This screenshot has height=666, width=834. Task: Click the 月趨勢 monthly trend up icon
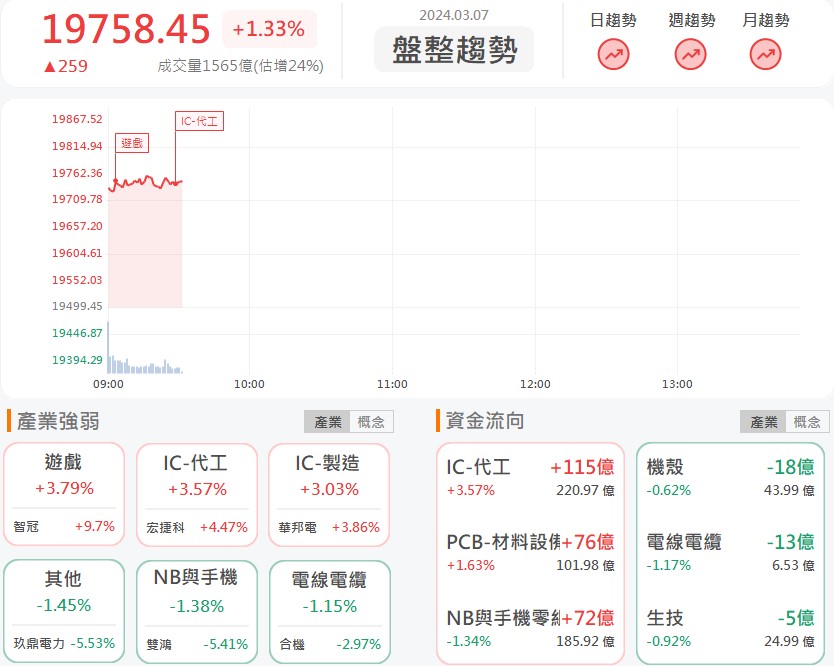pos(765,54)
